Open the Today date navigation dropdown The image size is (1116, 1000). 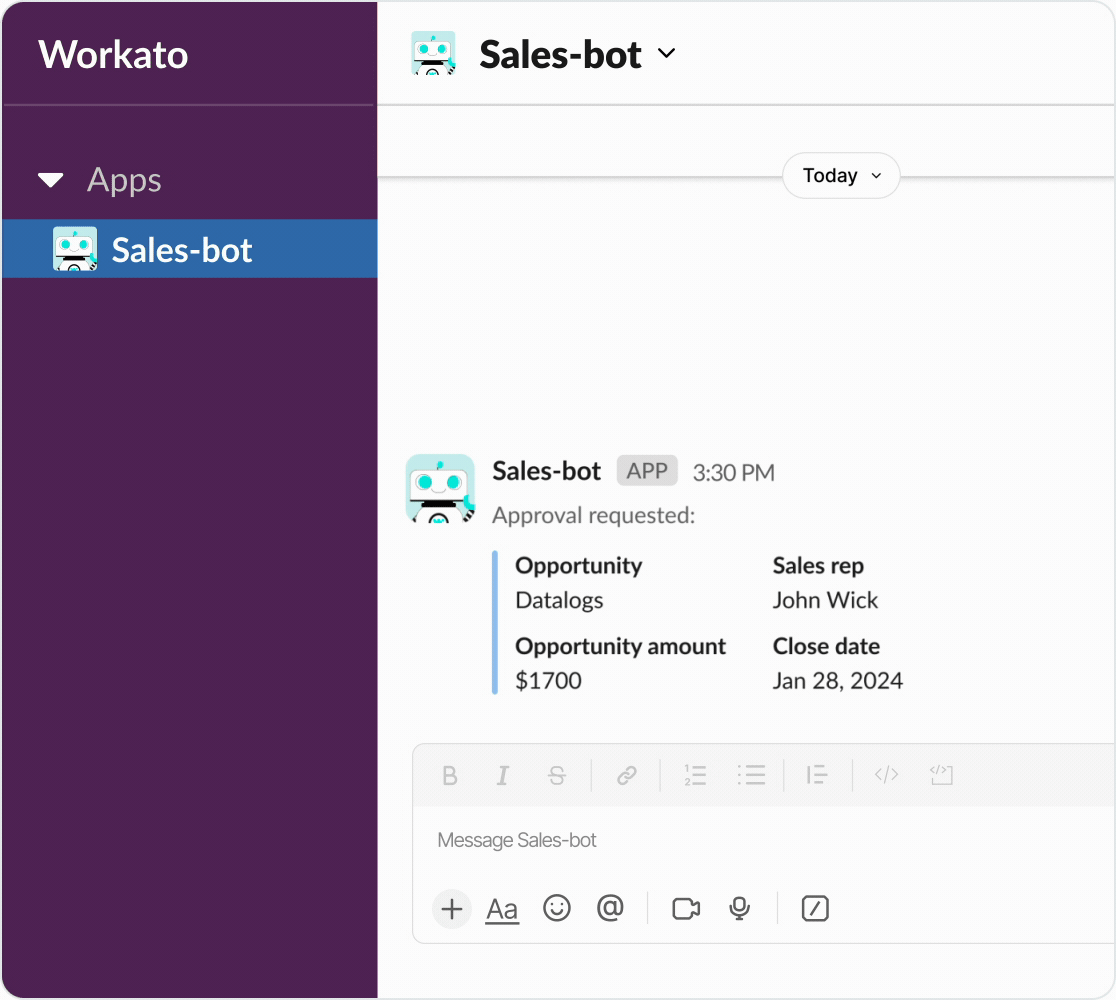840,175
